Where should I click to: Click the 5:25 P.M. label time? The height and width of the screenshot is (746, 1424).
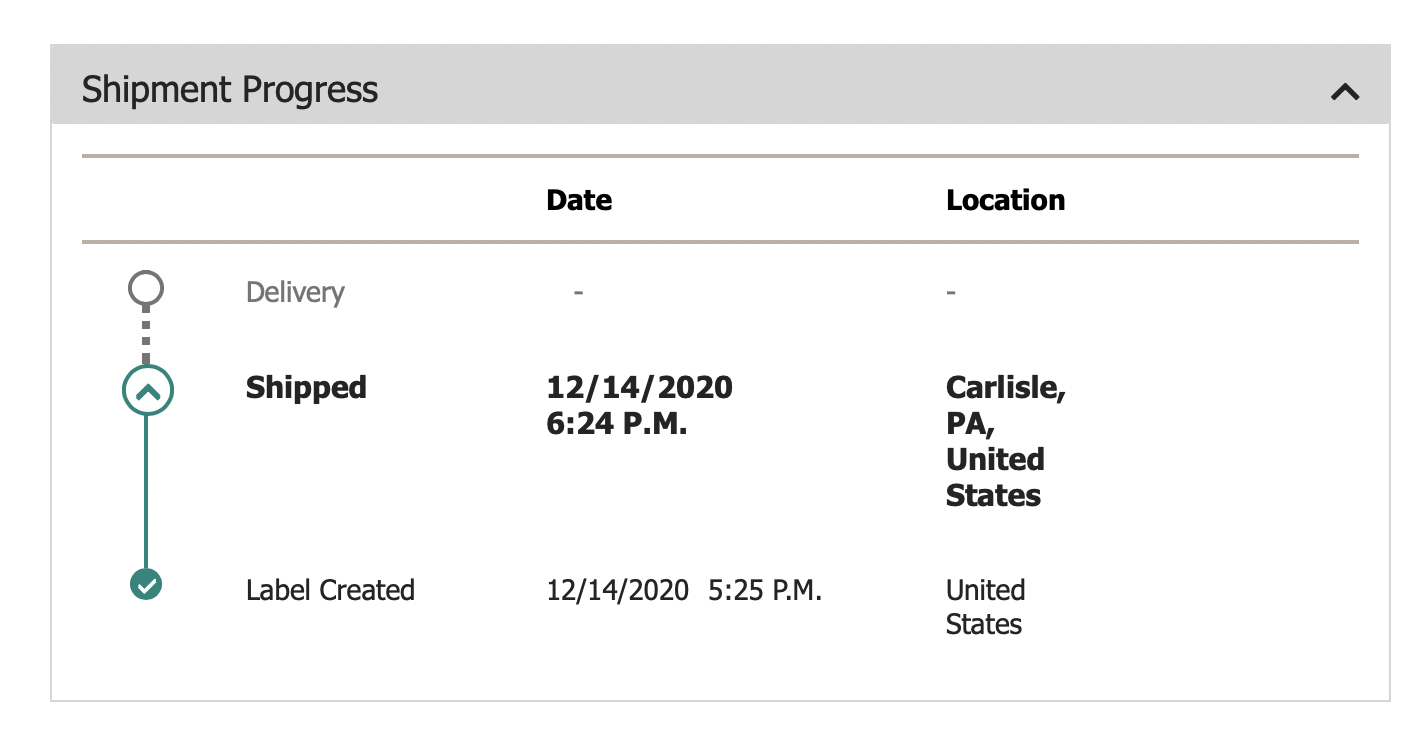click(765, 590)
